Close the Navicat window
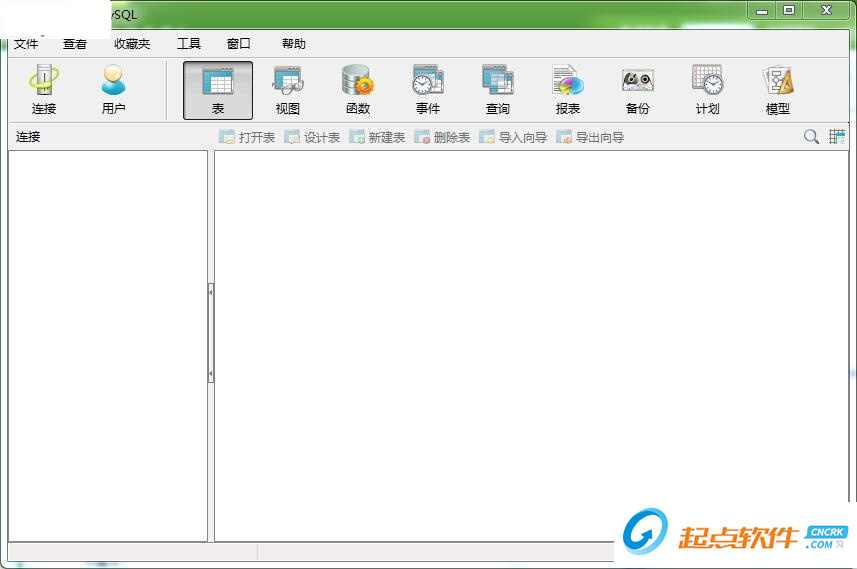Image resolution: width=857 pixels, height=569 pixels. click(826, 10)
